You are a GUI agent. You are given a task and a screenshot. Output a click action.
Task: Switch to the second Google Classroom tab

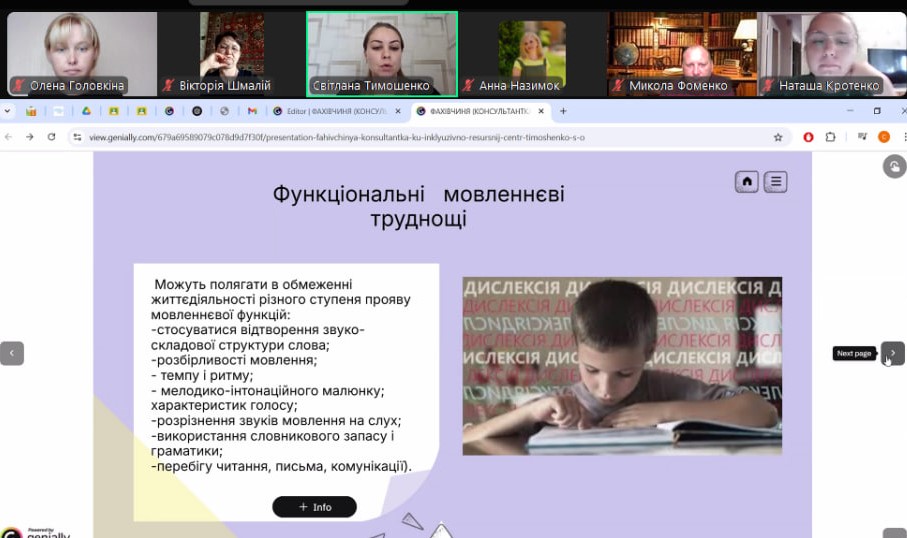[x=142, y=111]
